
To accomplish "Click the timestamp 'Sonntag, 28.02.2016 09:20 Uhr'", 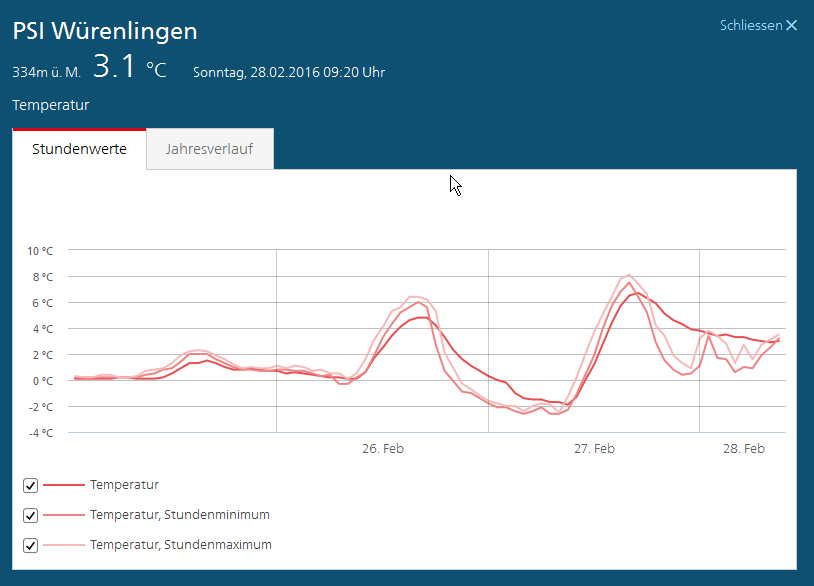I will 289,72.
